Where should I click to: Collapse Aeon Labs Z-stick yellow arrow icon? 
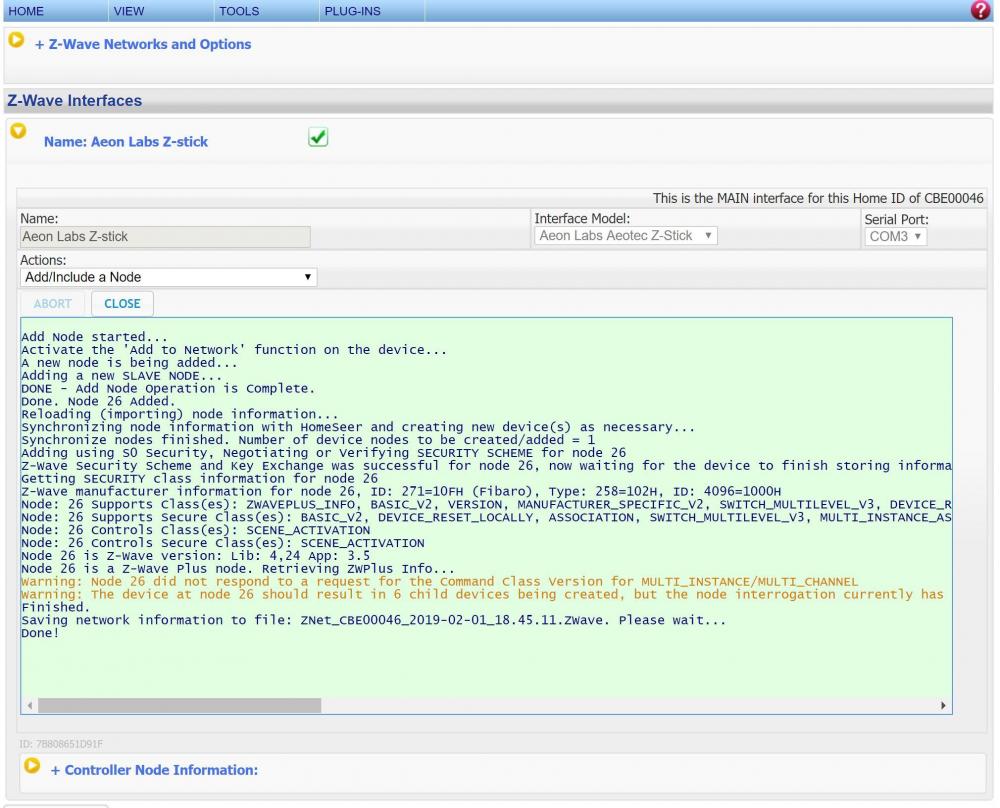pyautogui.click(x=16, y=131)
